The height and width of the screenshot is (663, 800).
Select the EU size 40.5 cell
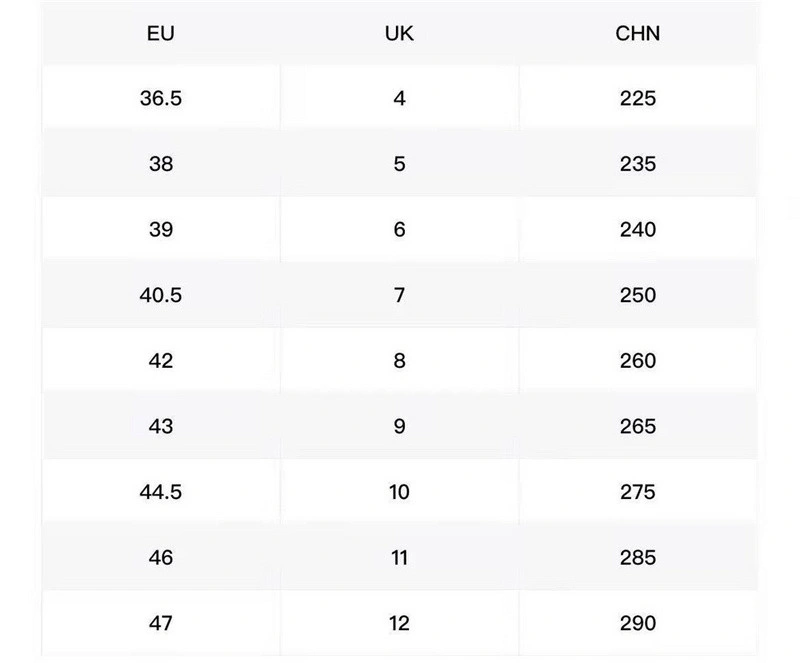[x=161, y=295]
